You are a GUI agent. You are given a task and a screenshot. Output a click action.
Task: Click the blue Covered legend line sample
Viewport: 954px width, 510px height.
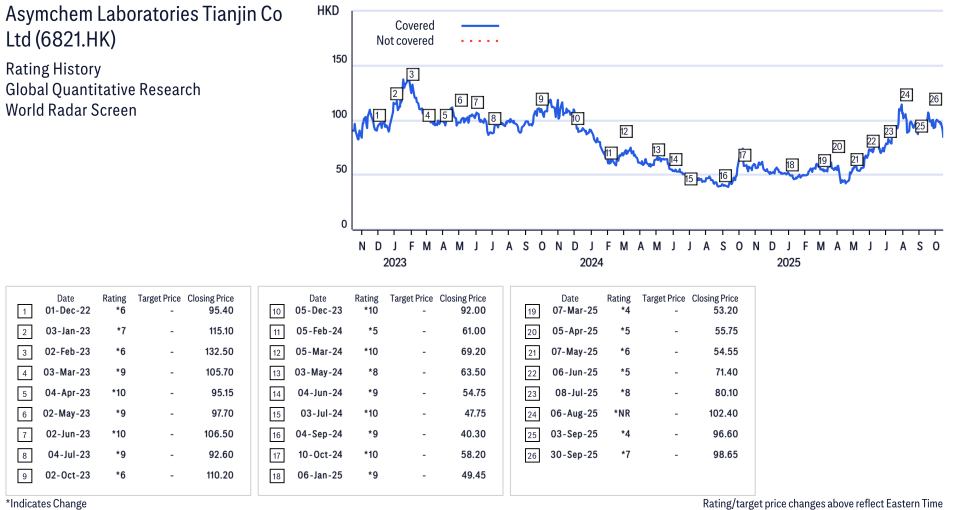click(480, 26)
